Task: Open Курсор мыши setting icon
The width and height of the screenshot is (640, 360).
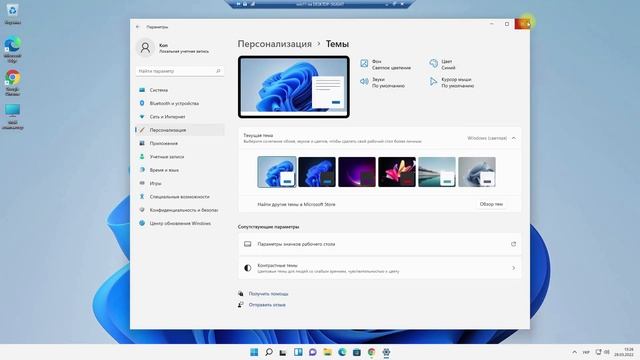Action: click(x=433, y=82)
